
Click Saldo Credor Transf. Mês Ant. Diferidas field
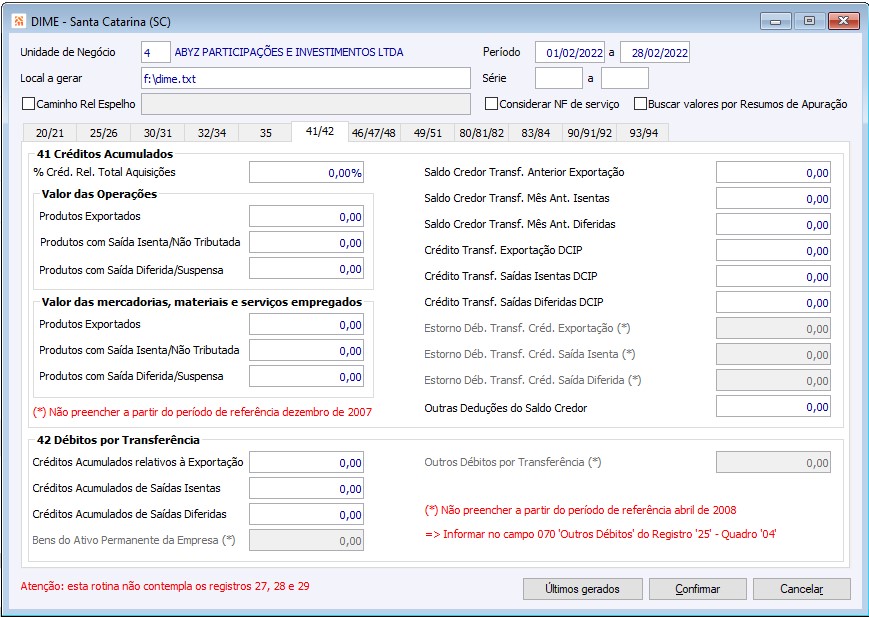pyautogui.click(x=773, y=225)
